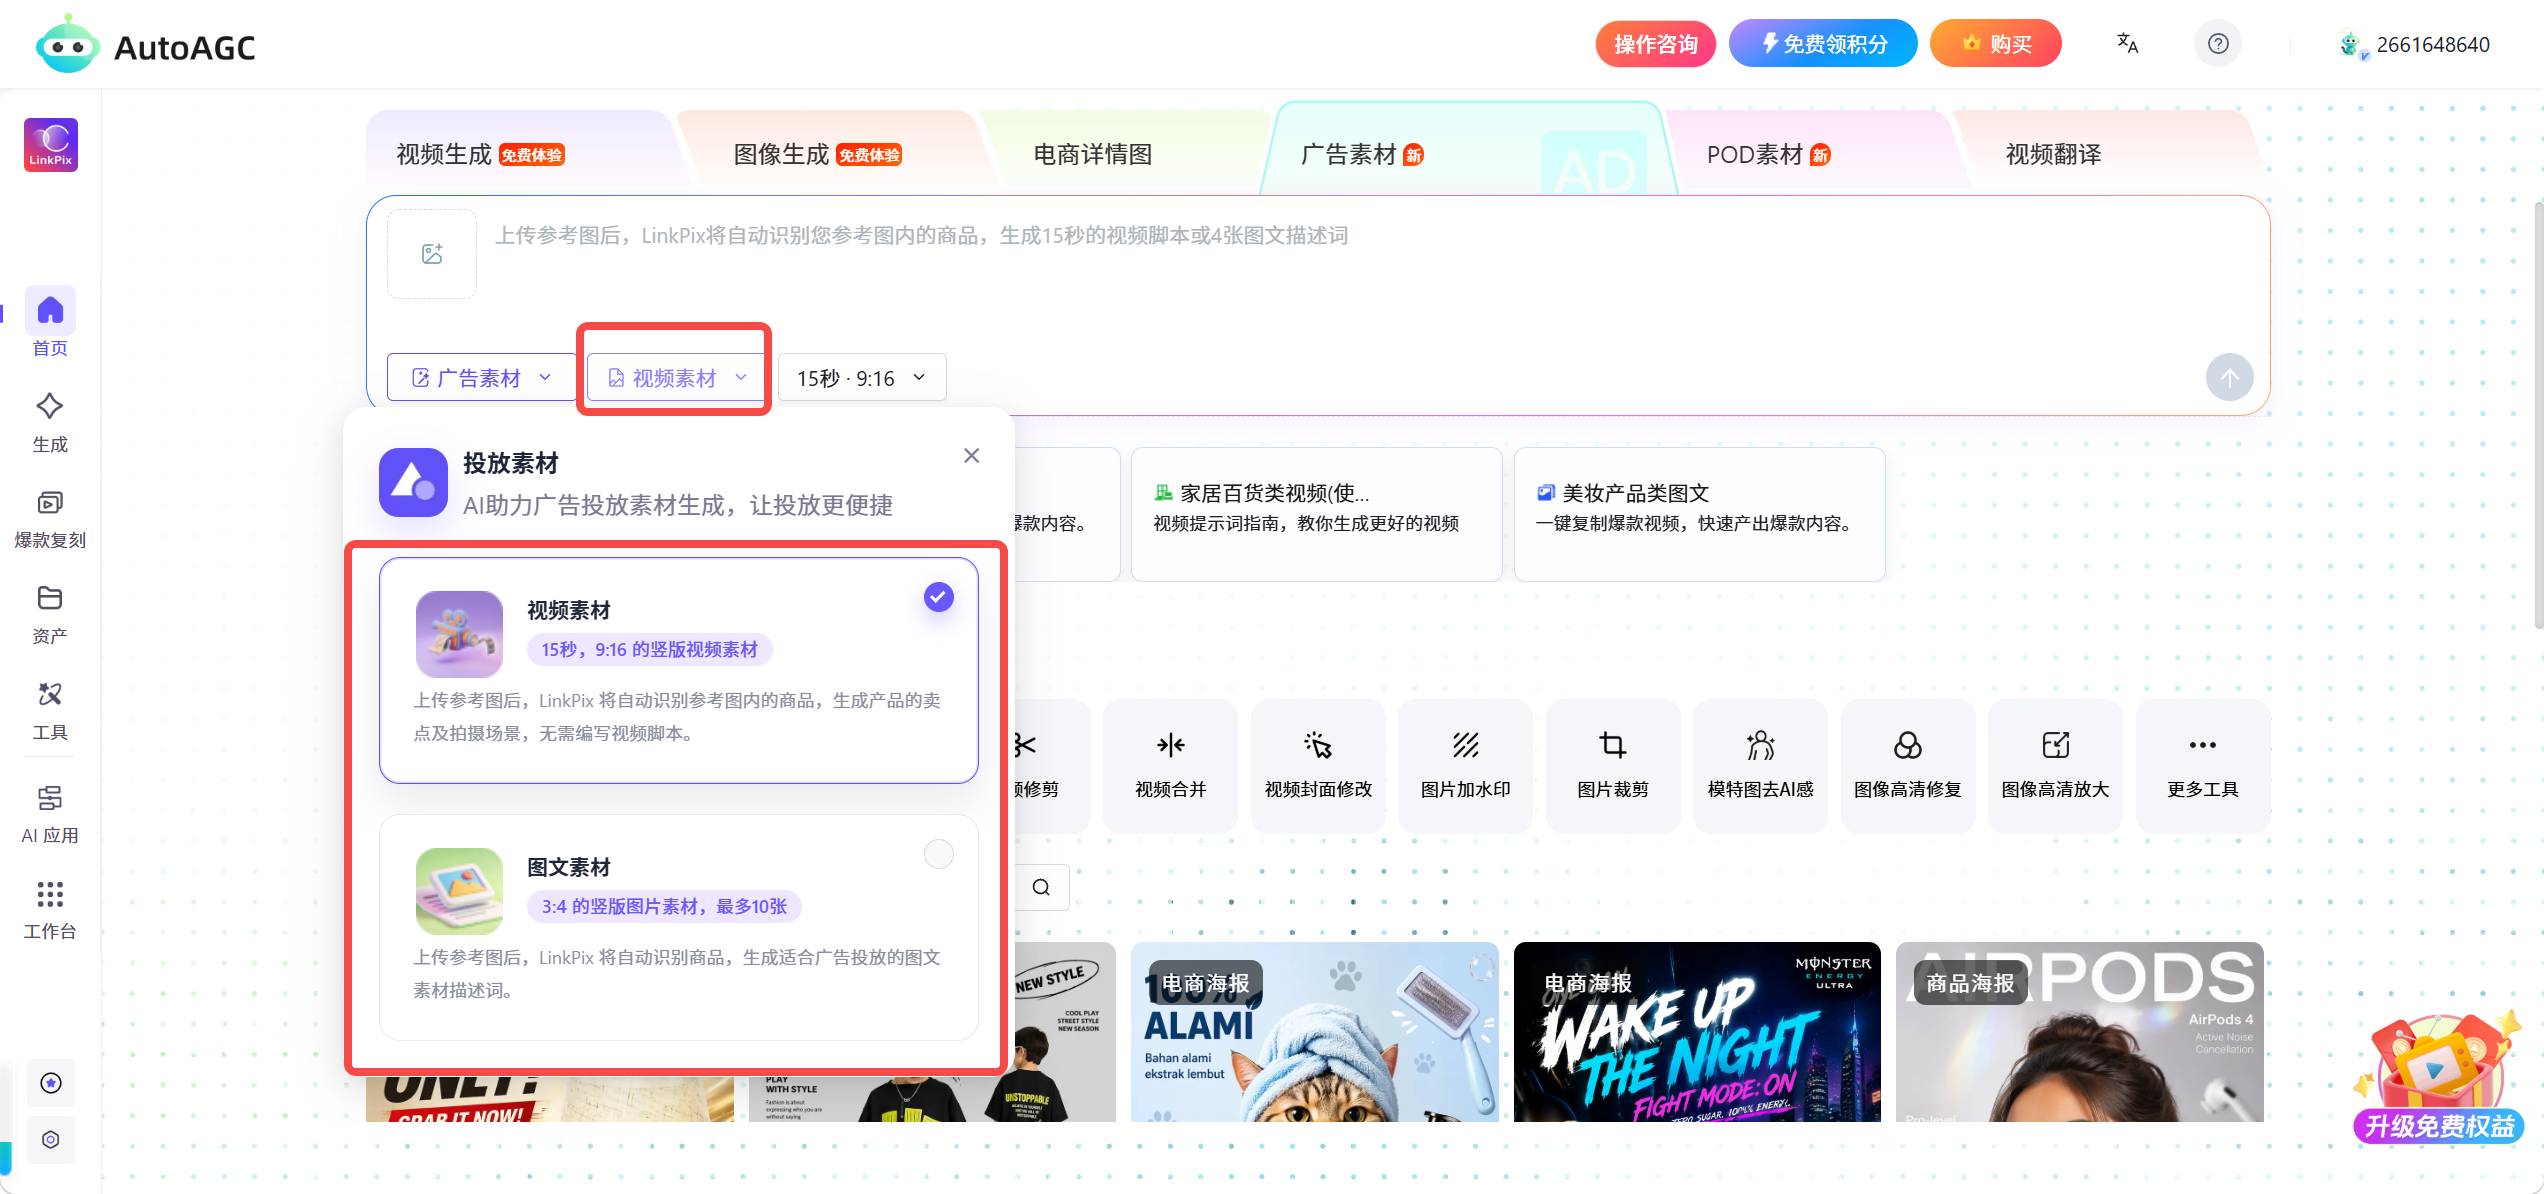The height and width of the screenshot is (1194, 2544).
Task: Open the Wake Up The Night poster thumbnail
Action: click(1697, 1032)
